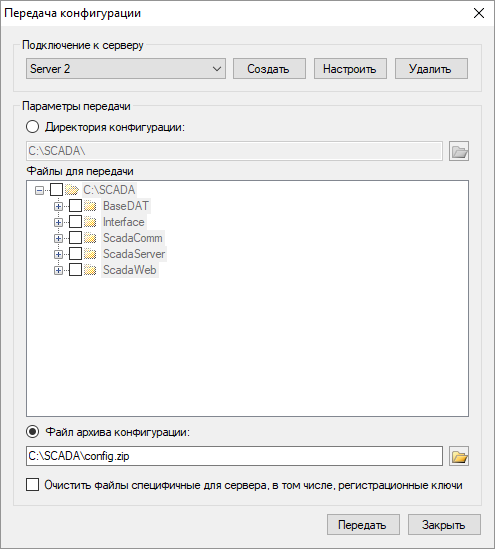Click the browse folder icon for archive file
The width and height of the screenshot is (495, 549).
coord(459,456)
